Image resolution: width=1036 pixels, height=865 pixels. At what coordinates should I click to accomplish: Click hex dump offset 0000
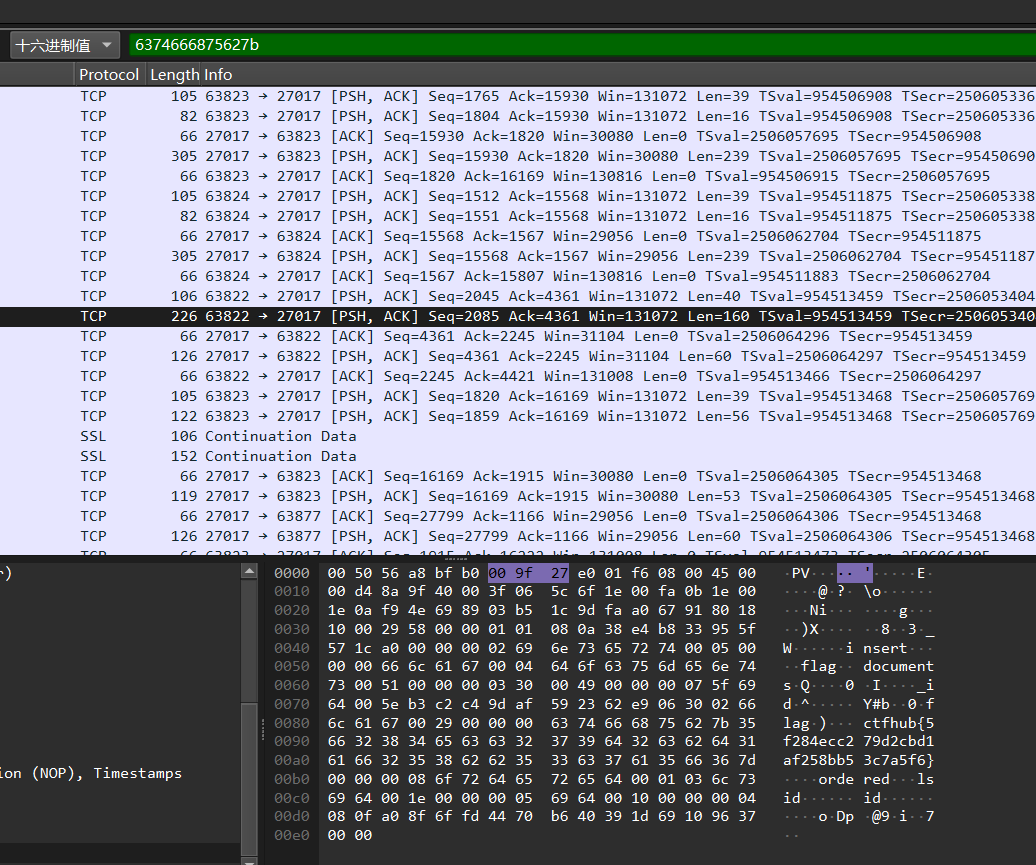[x=291, y=573]
